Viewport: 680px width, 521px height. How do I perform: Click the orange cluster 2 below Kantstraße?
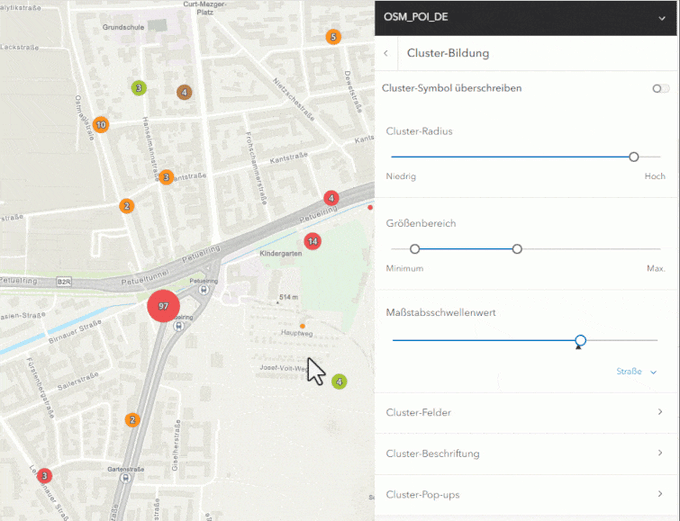click(127, 206)
